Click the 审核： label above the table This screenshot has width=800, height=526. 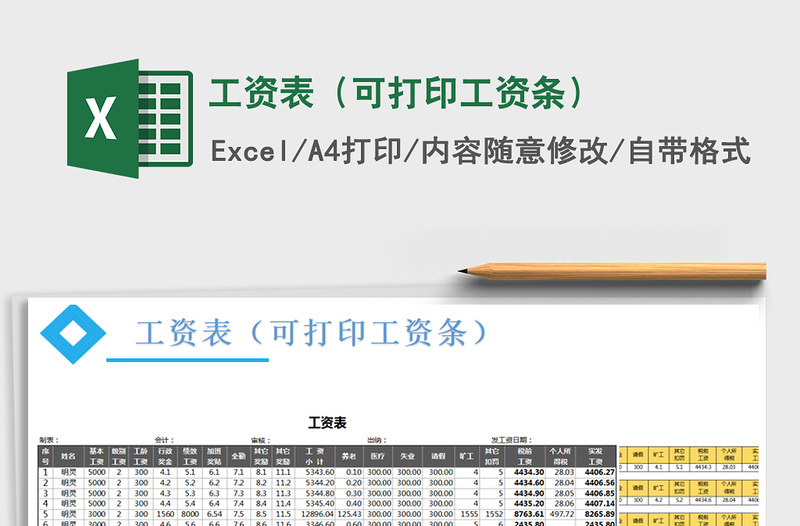260,440
